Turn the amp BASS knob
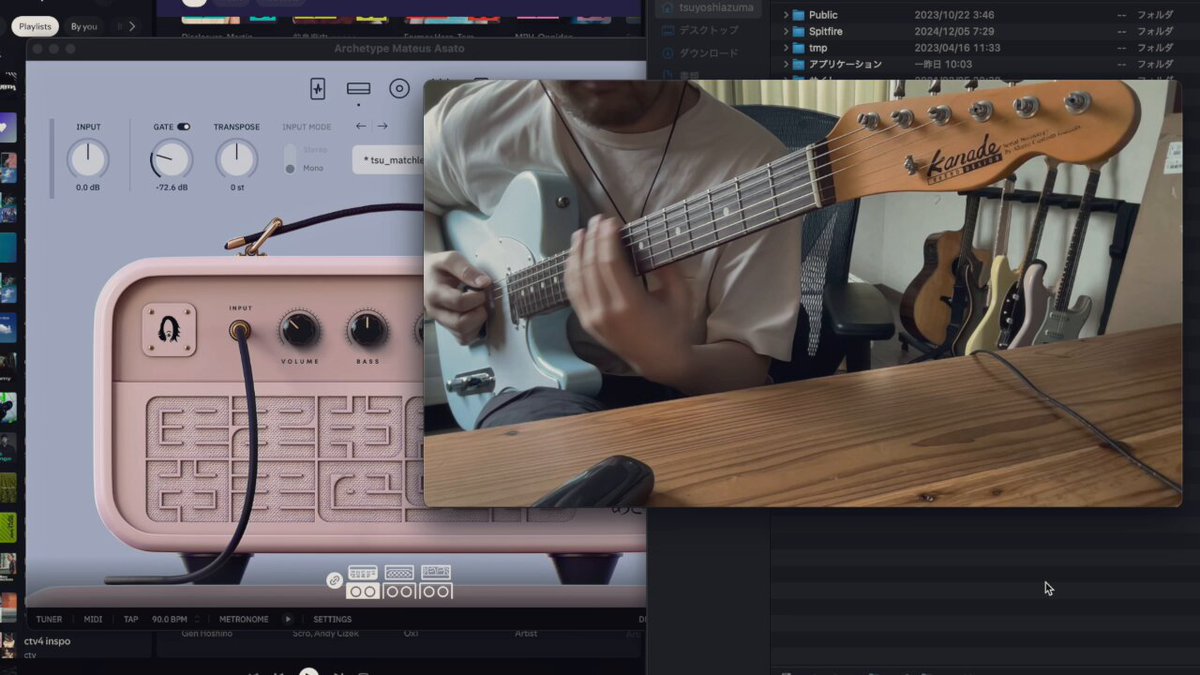1200x675 pixels. coord(367,329)
